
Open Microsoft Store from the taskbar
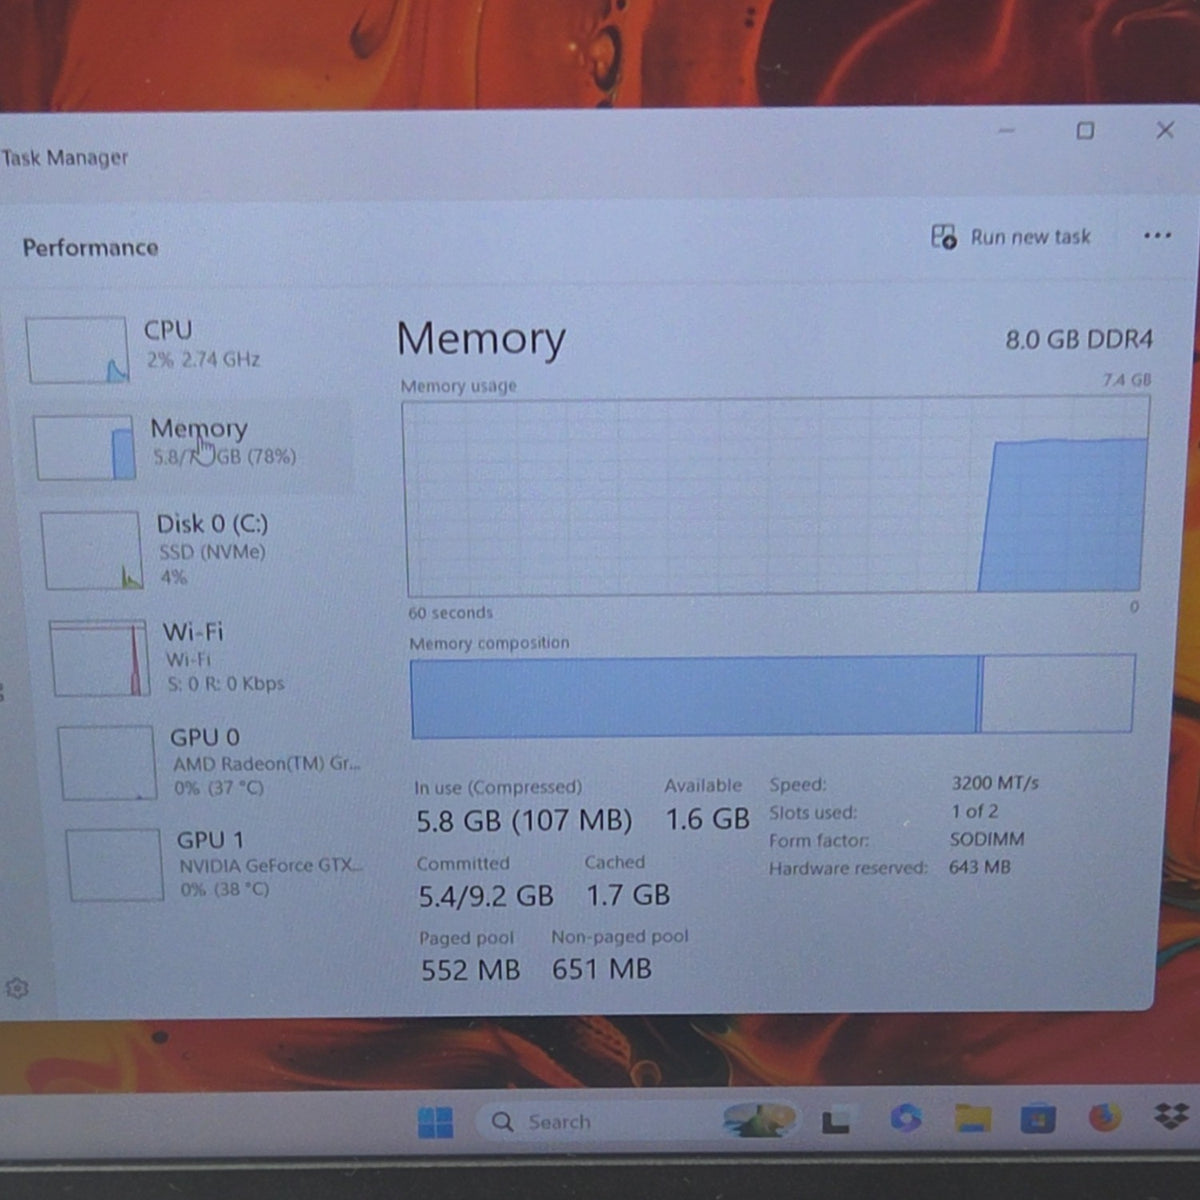(1038, 1117)
